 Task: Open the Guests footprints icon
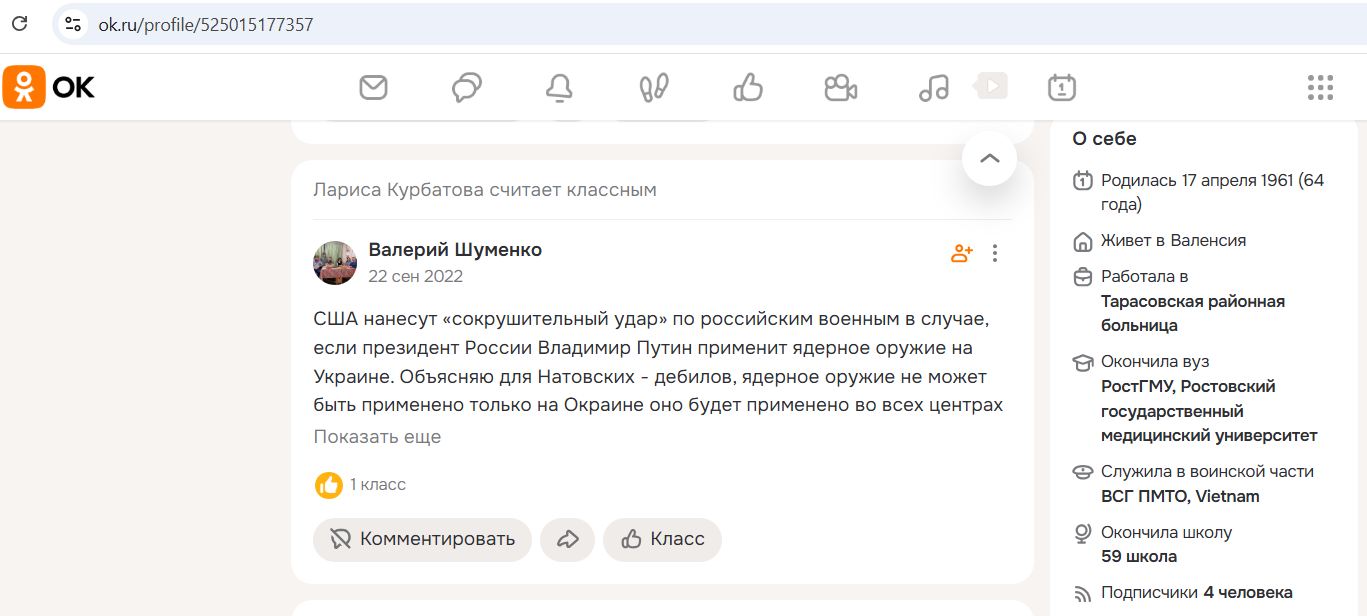point(653,88)
